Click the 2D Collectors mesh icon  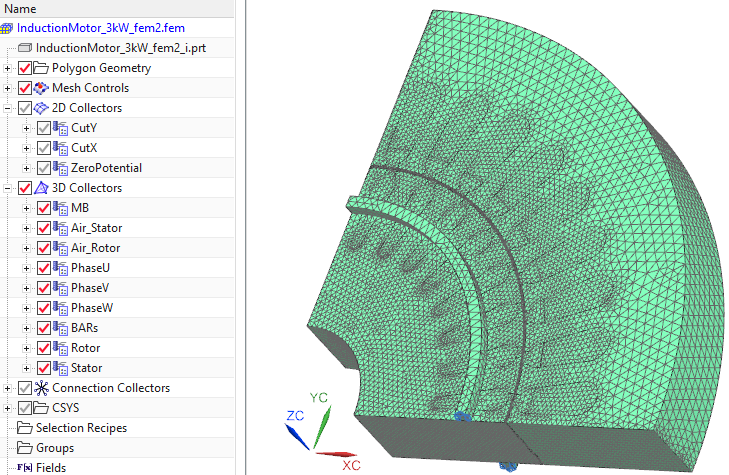(41, 108)
